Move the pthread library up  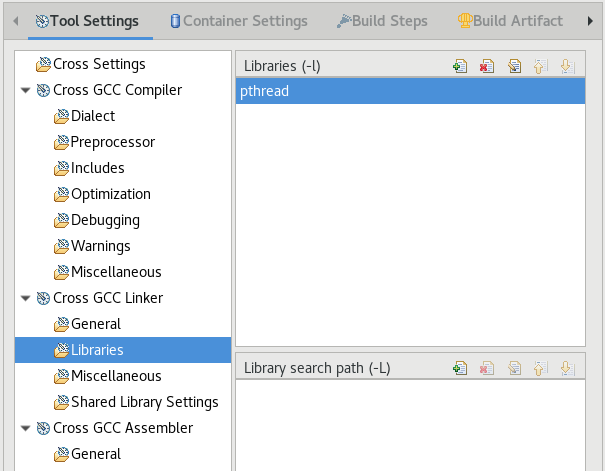pyautogui.click(x=541, y=66)
